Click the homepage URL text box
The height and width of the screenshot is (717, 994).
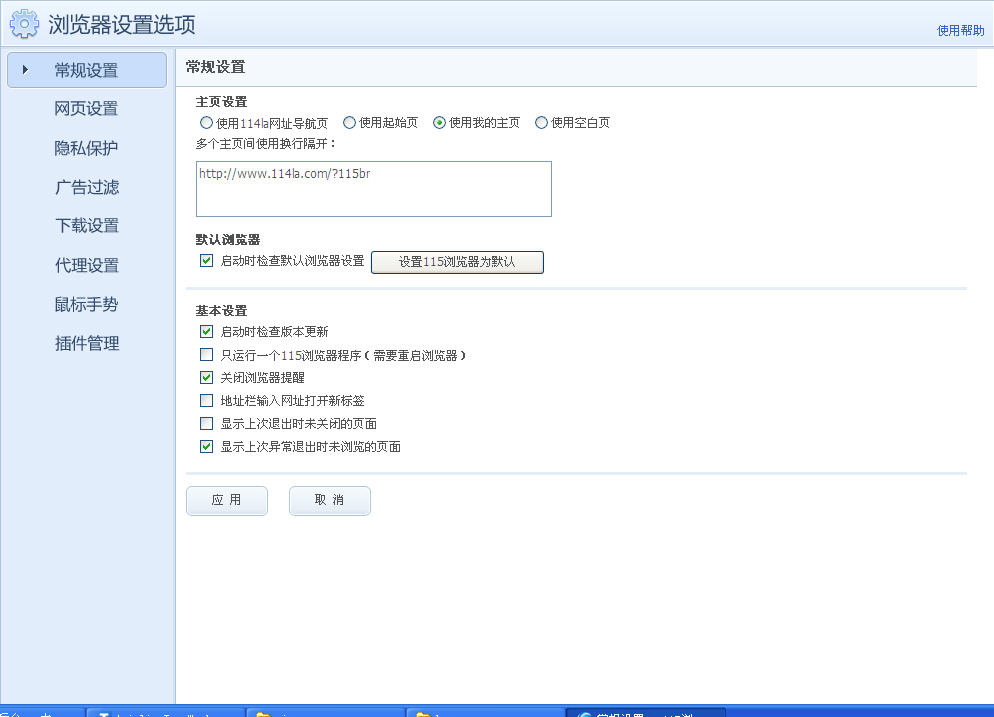(373, 189)
